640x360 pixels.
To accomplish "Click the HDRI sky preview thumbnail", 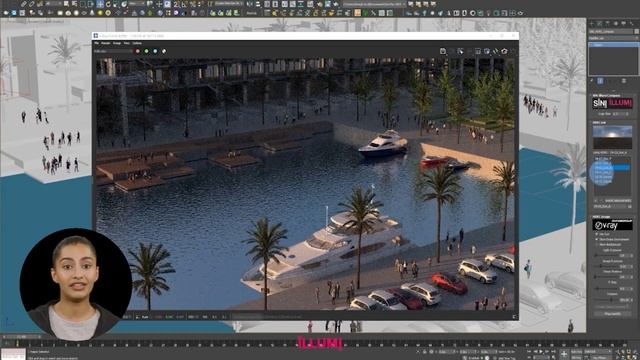I will pyautogui.click(x=612, y=137).
